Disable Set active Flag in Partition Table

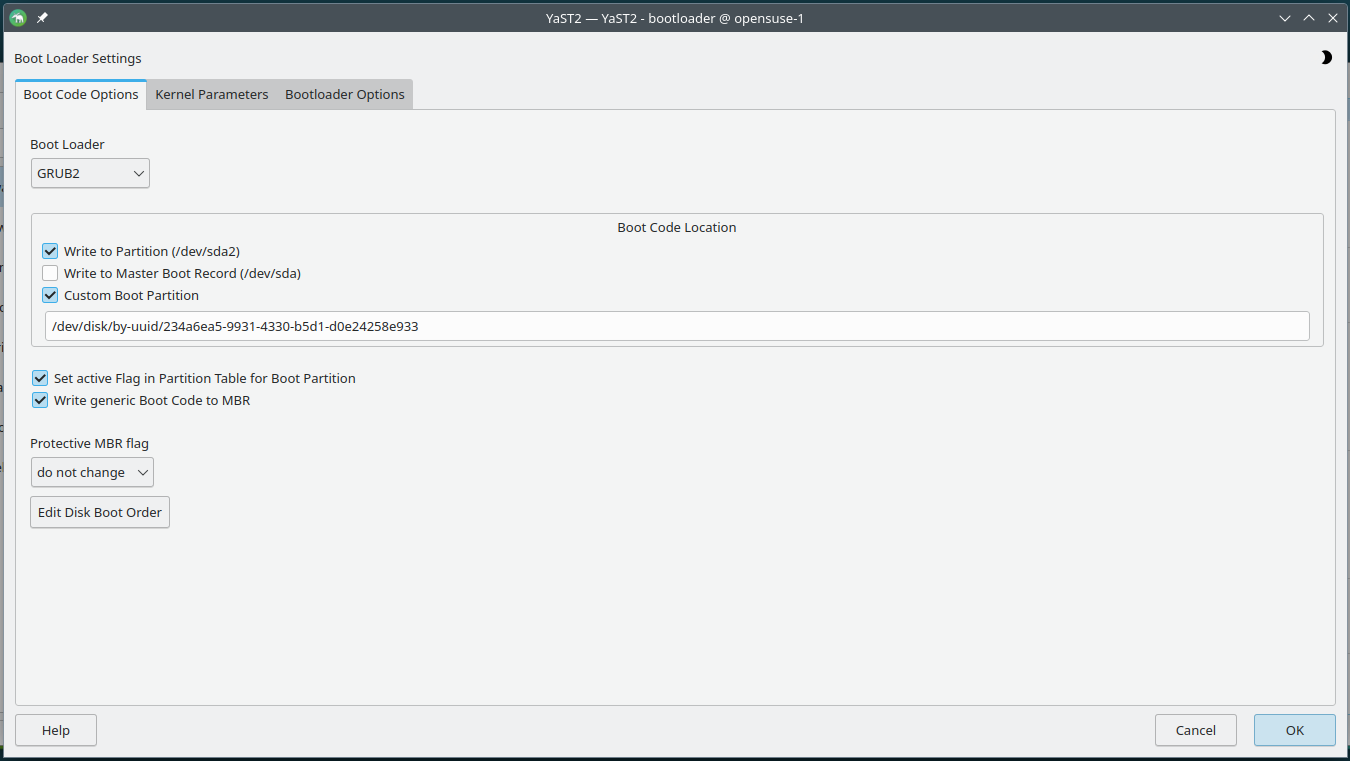pos(41,379)
